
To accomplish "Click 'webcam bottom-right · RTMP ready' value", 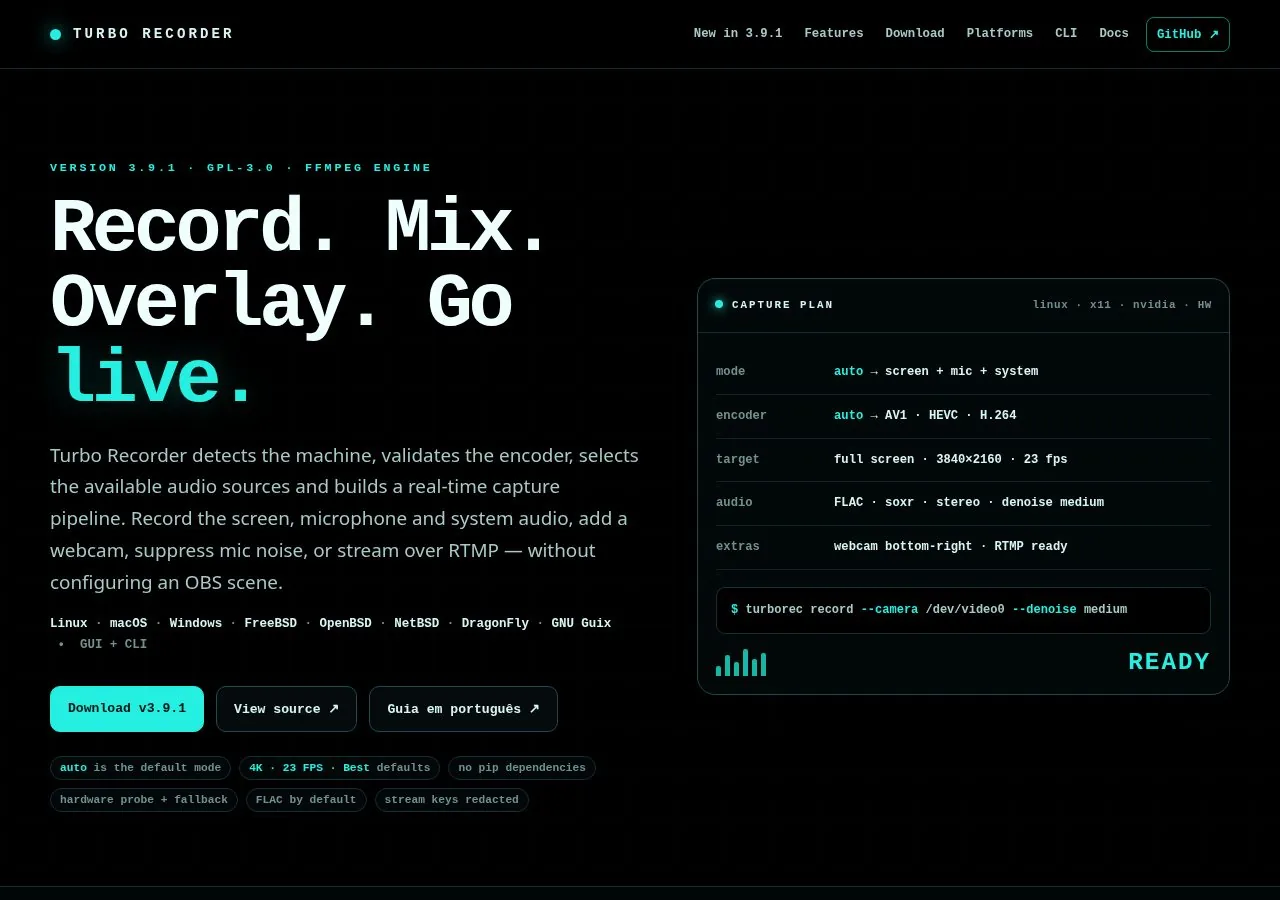I will (951, 547).
